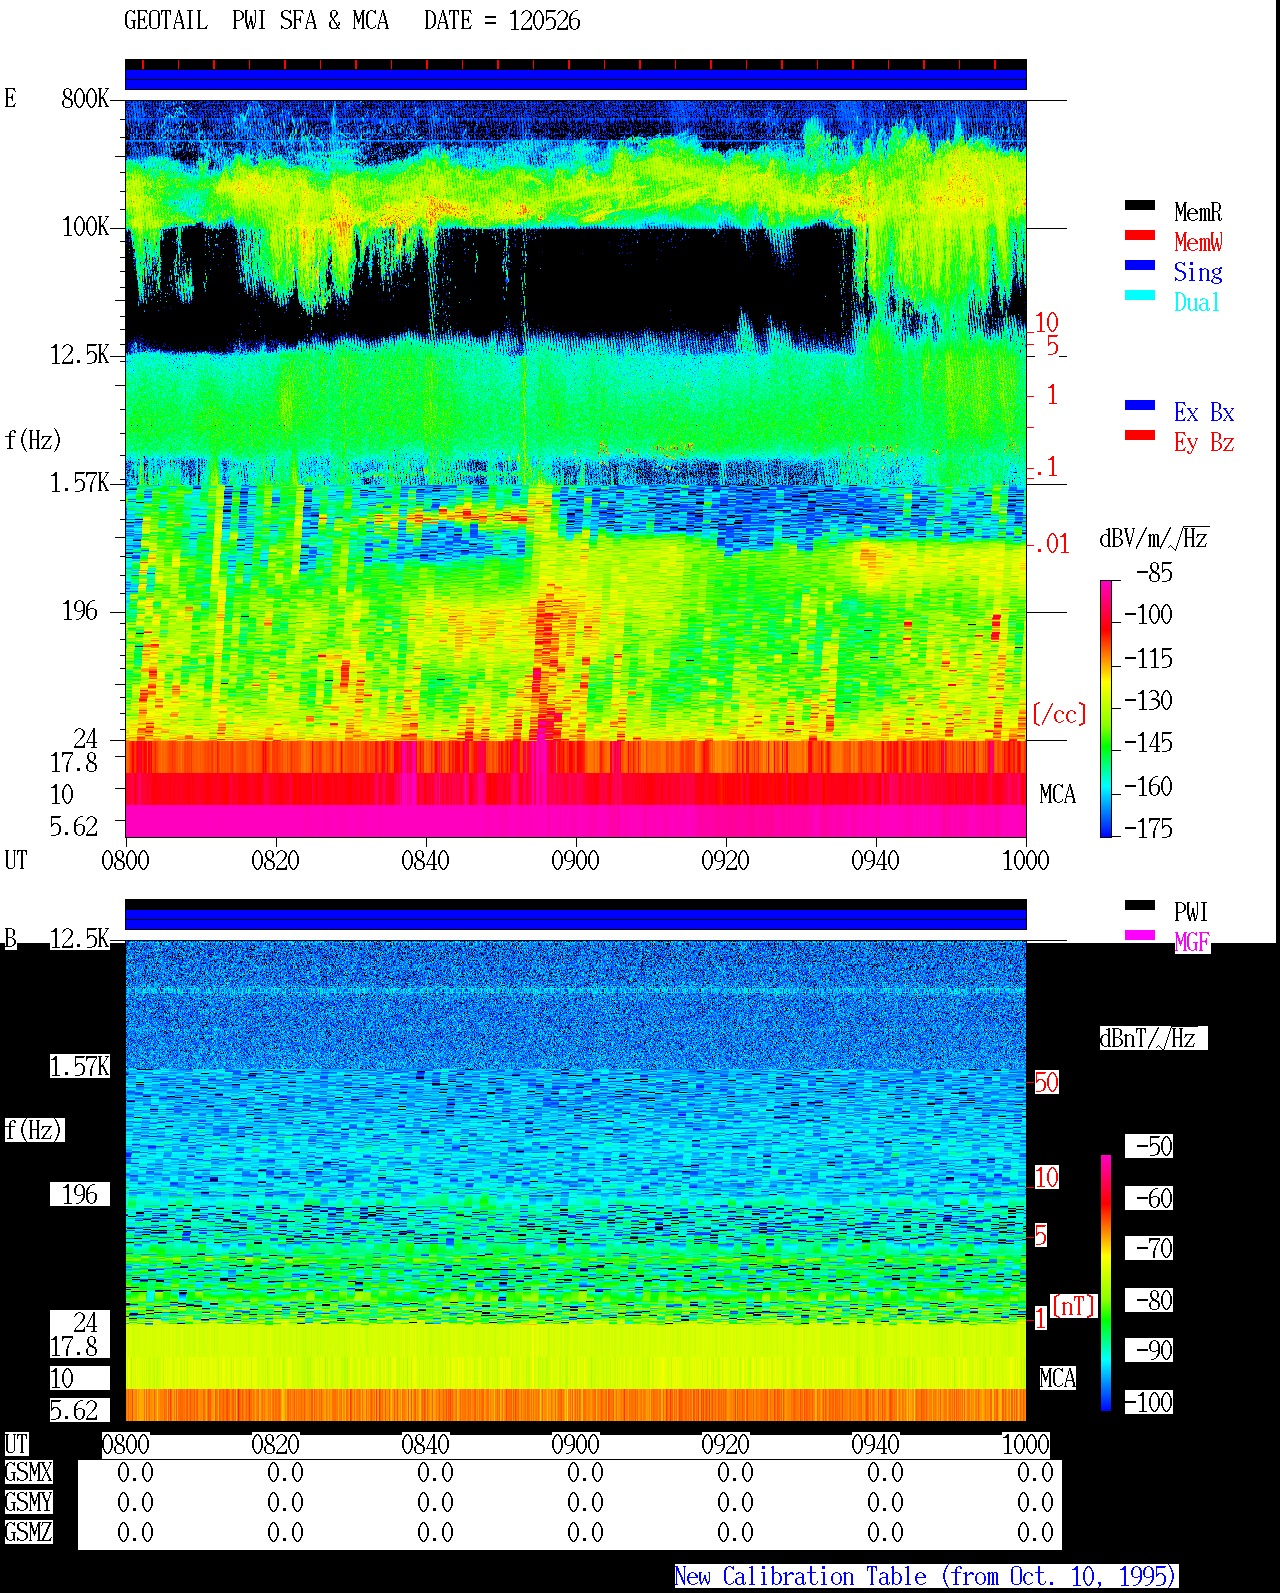Image resolution: width=1280 pixels, height=1593 pixels.
Task: Click the '[nT]' magnetic unit label
Action: point(1074,1305)
